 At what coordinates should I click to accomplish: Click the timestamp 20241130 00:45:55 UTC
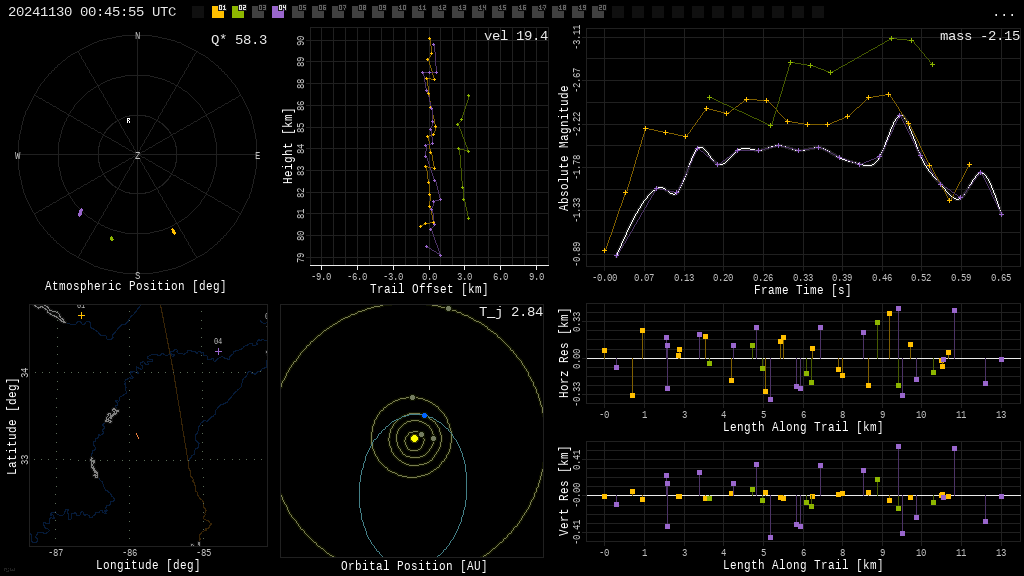pos(92,12)
